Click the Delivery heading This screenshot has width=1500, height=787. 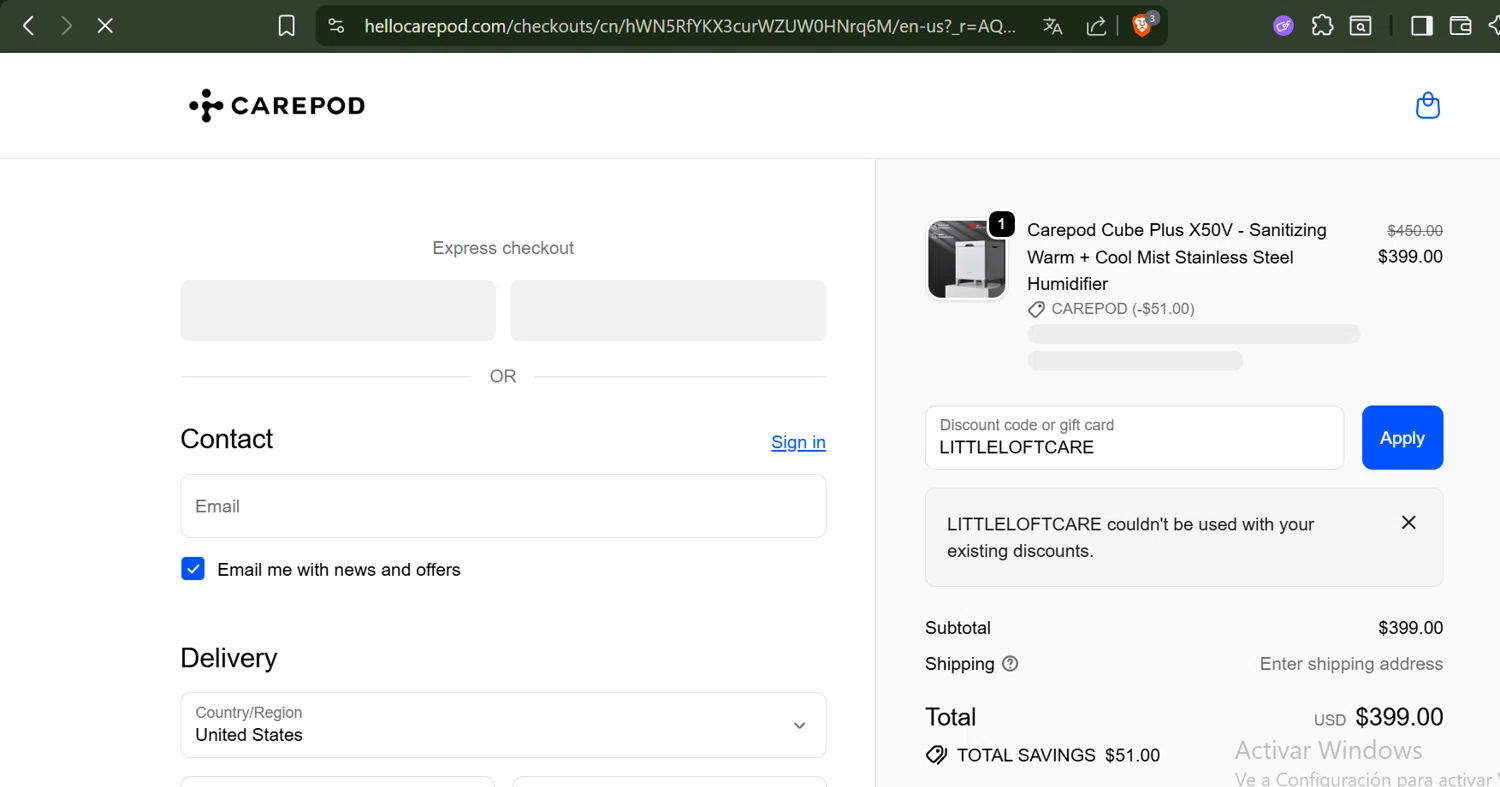(229, 658)
